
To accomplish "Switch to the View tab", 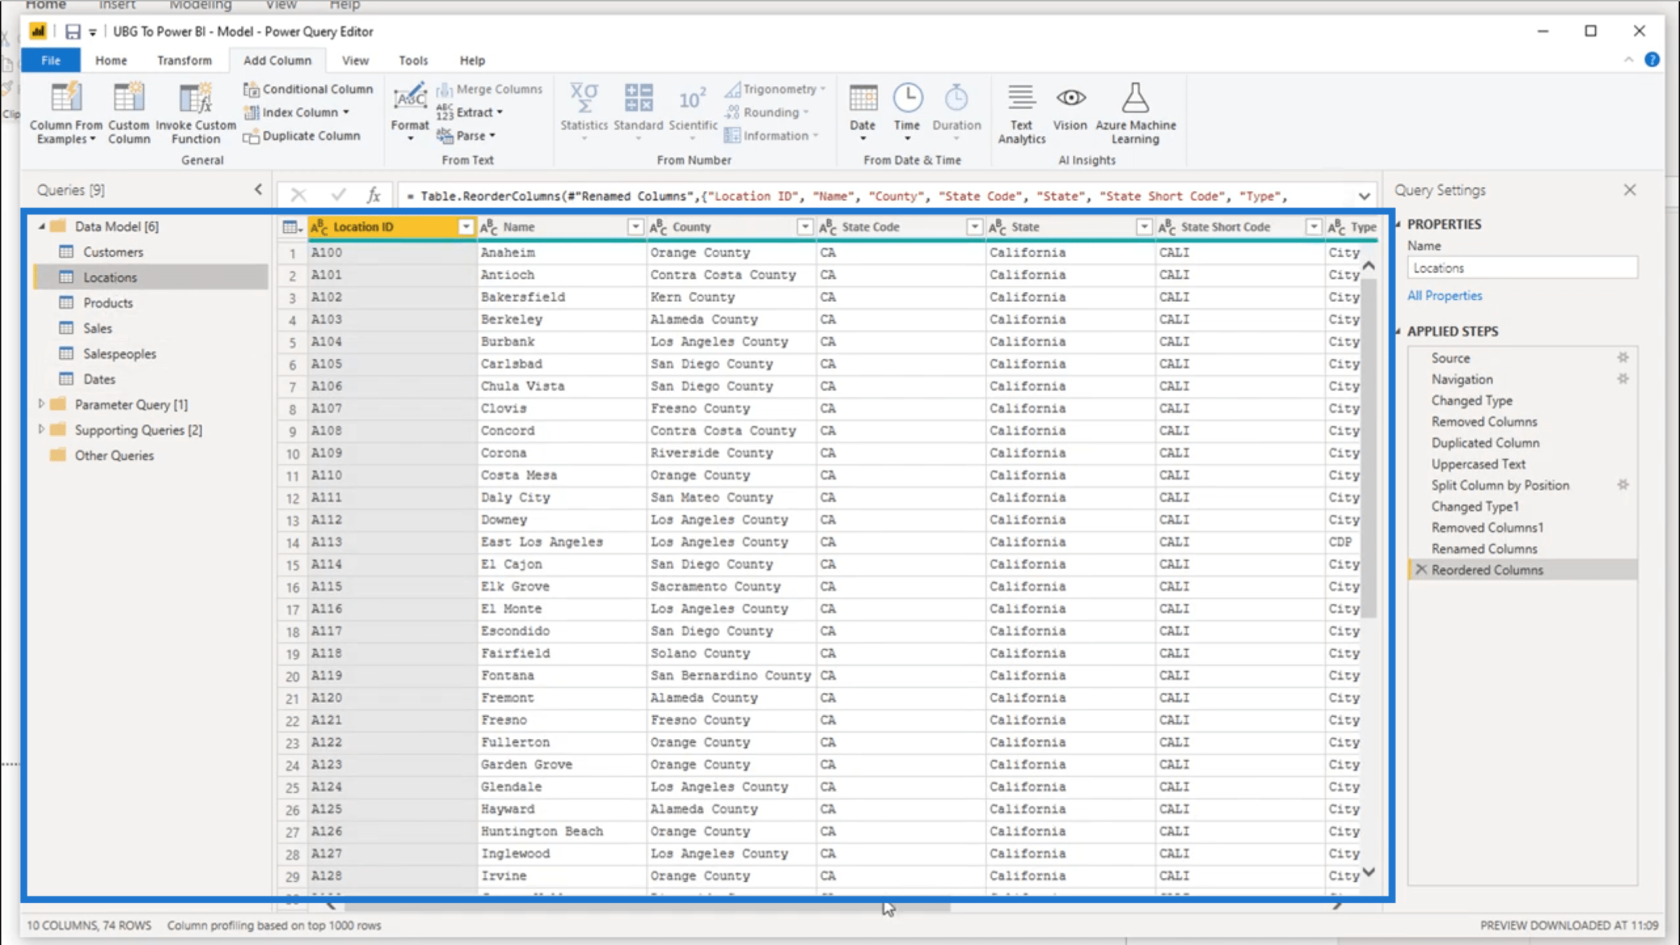I will (355, 60).
